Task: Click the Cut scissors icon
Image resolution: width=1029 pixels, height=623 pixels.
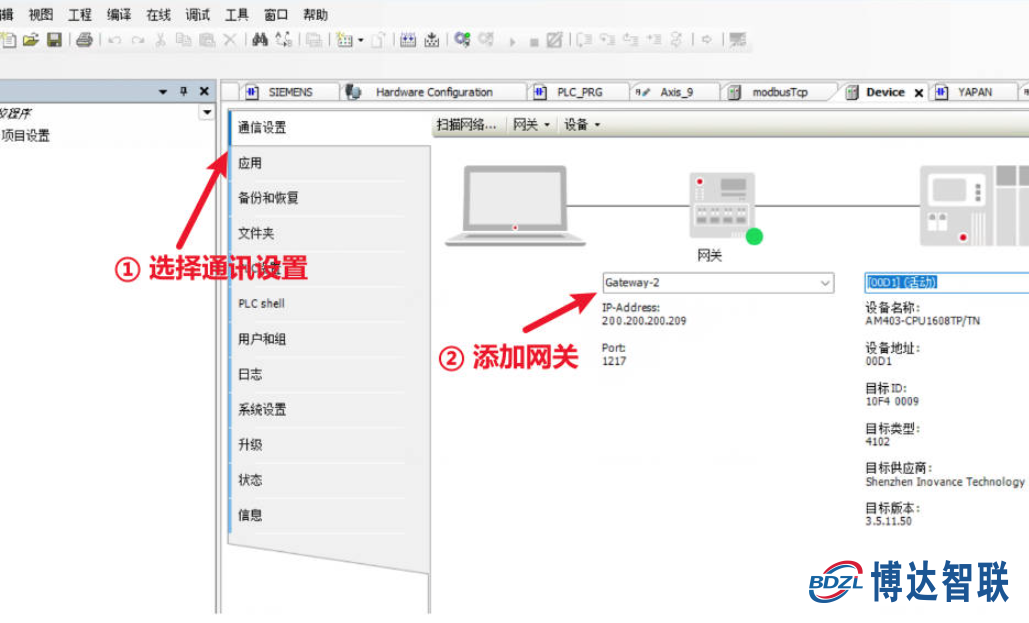Action: [x=160, y=40]
